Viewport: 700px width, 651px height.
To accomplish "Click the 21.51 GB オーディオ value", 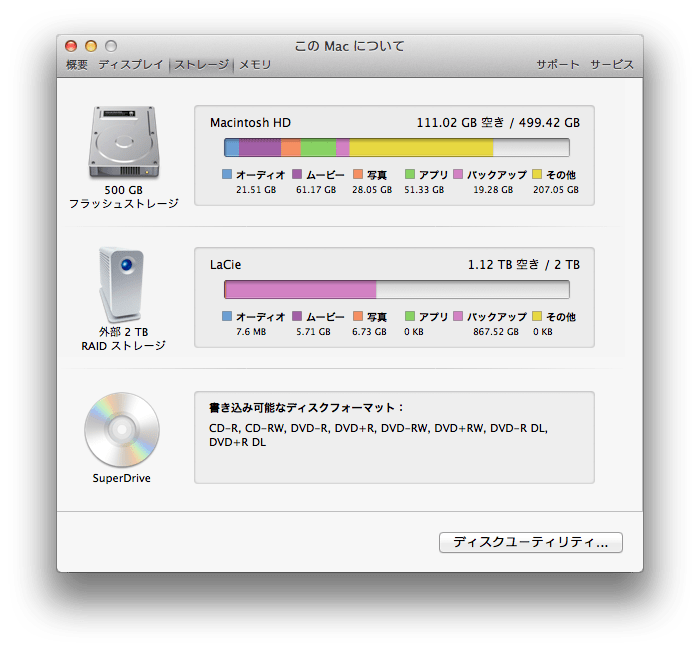I will (256, 190).
